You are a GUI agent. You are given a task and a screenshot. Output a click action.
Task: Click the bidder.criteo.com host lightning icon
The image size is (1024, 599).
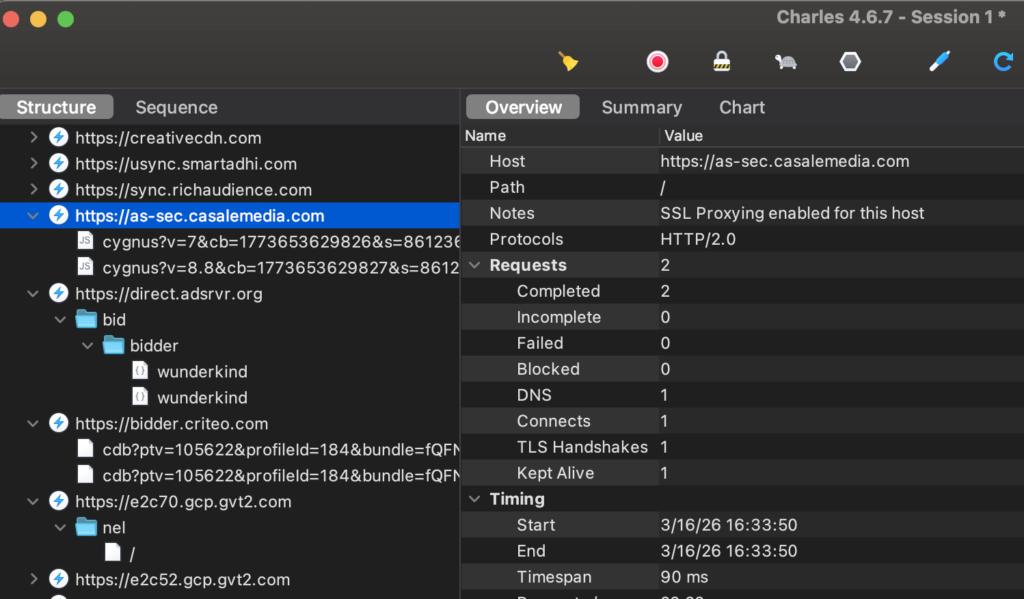tap(59, 424)
